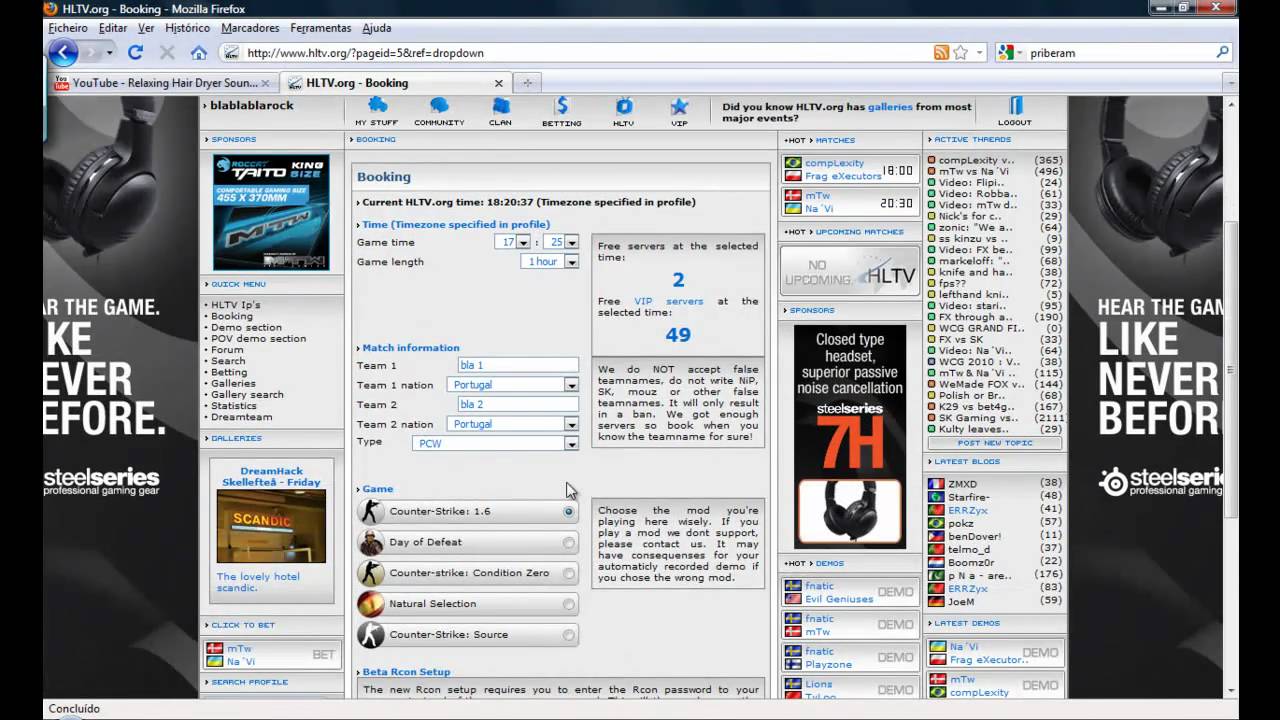Follow the VIP servers link
The image size is (1280, 720).
[x=668, y=301]
